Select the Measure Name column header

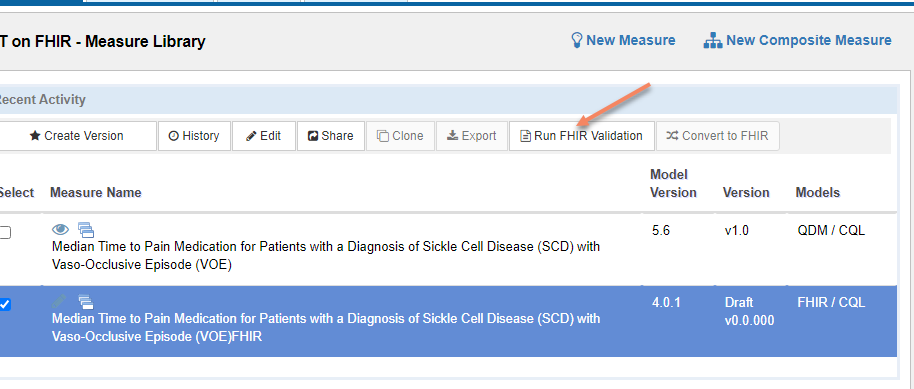96,192
